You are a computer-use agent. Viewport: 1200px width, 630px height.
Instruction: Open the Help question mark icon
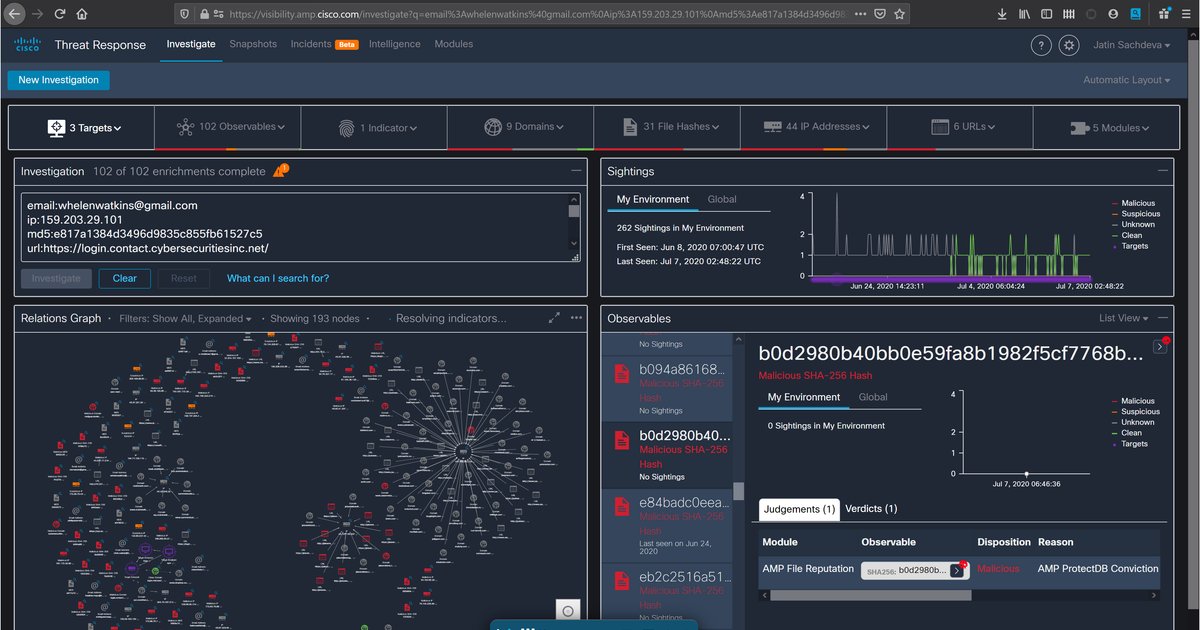(1041, 45)
